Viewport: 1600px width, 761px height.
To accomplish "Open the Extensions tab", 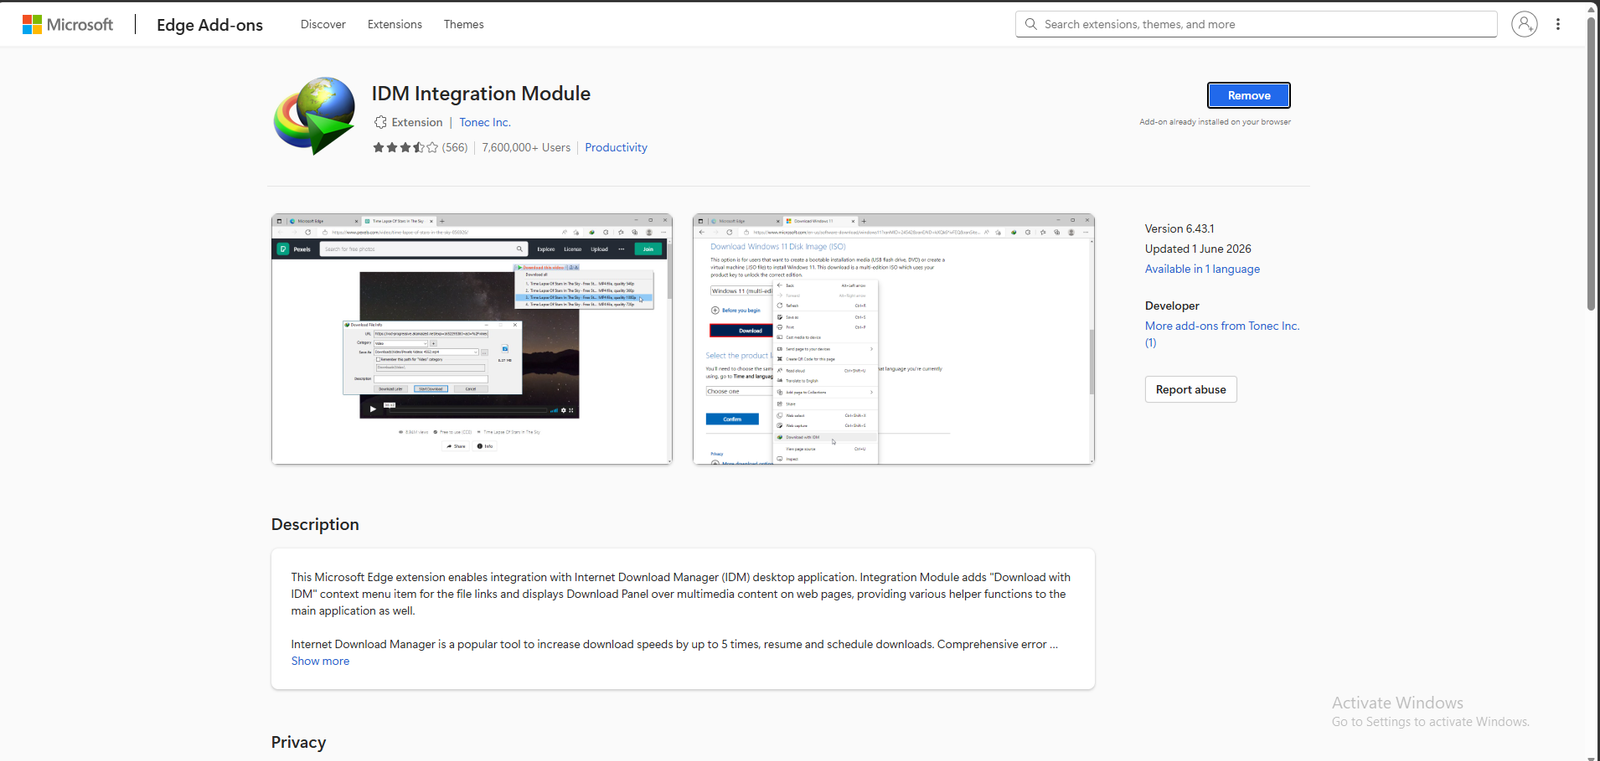I will 395,24.
